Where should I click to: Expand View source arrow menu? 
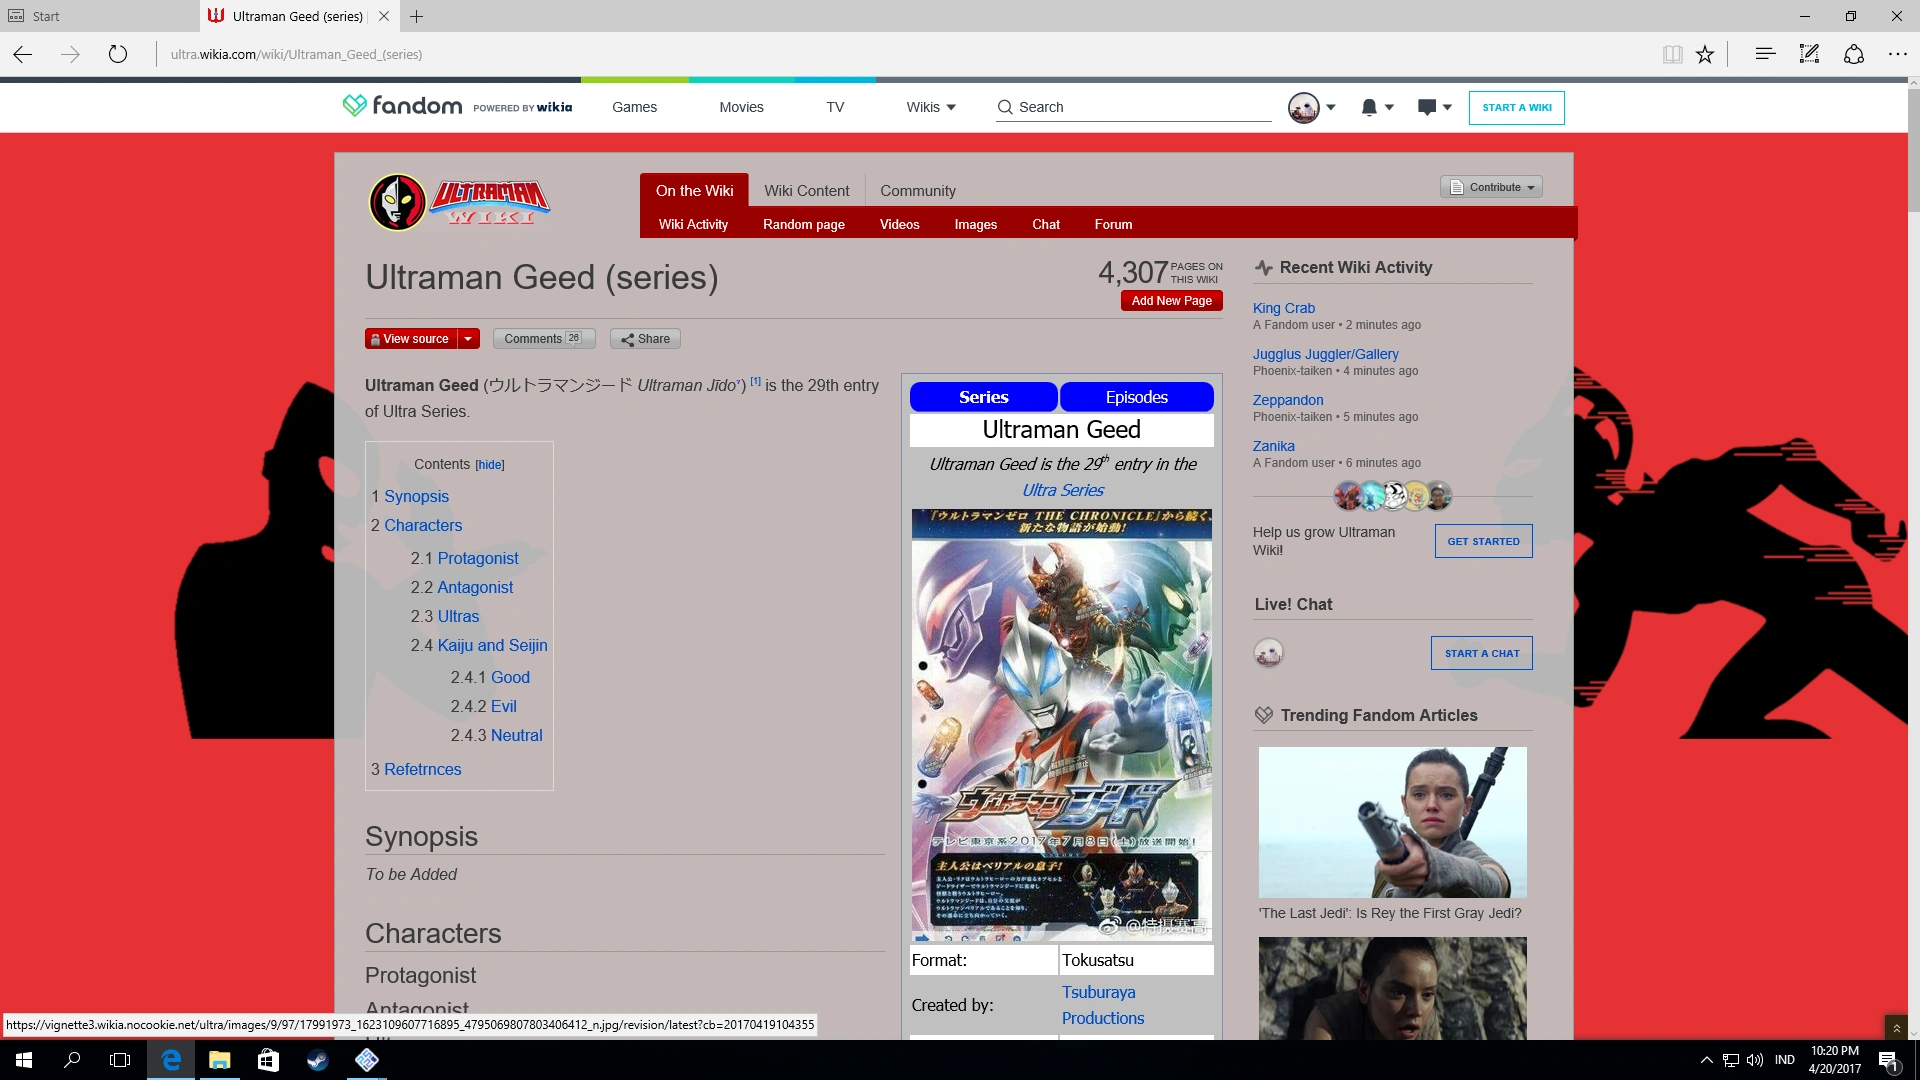tap(468, 339)
